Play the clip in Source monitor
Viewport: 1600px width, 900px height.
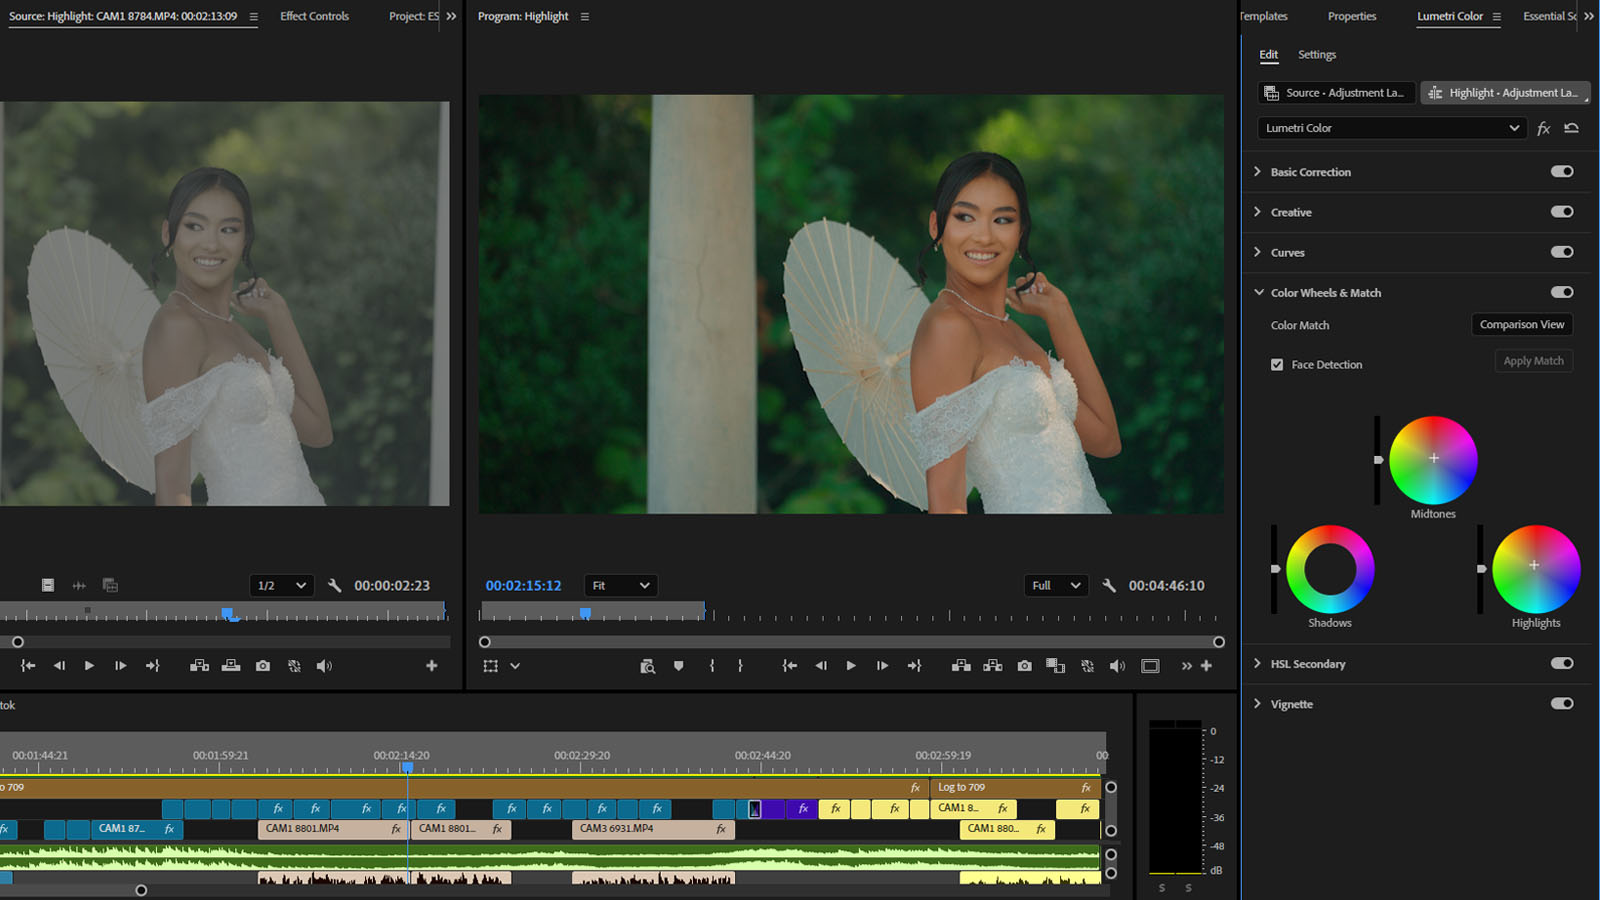[x=89, y=666]
